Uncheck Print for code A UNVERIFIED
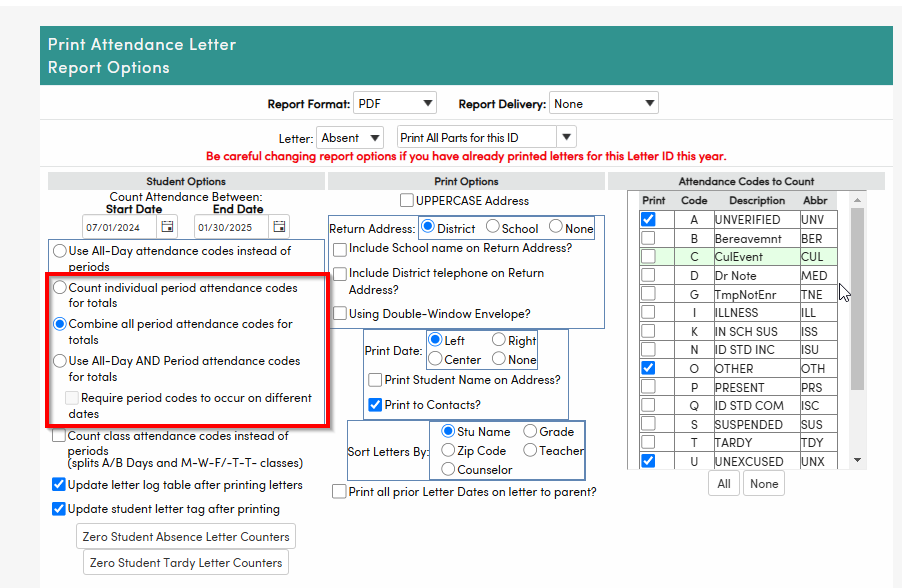Screen dimensions: 902x588 pos(648,219)
